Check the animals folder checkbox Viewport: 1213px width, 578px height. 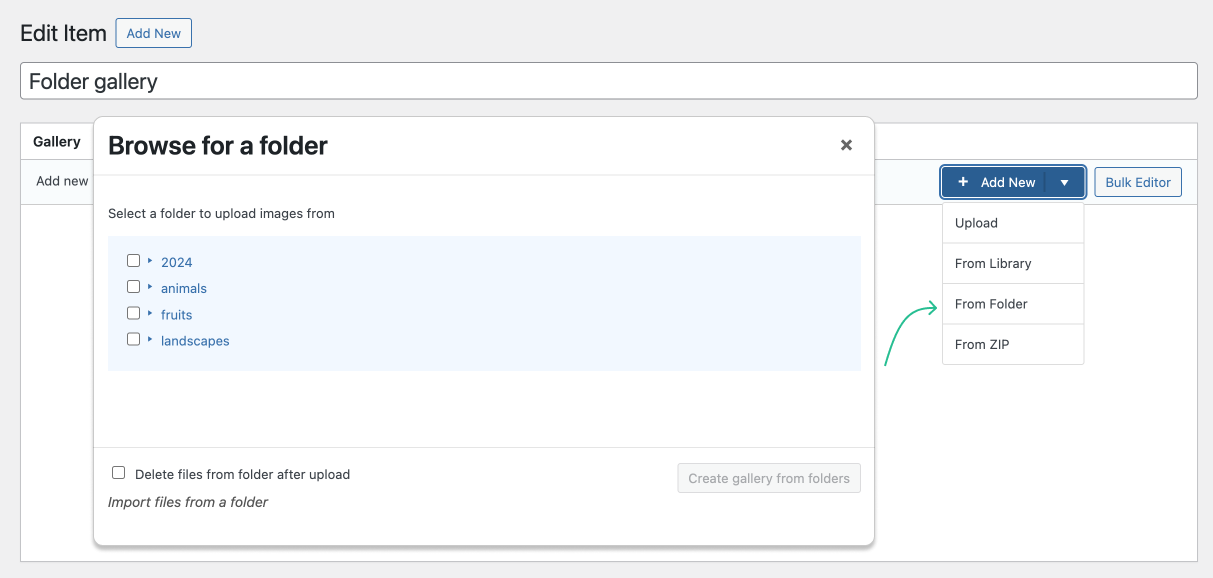tap(134, 287)
